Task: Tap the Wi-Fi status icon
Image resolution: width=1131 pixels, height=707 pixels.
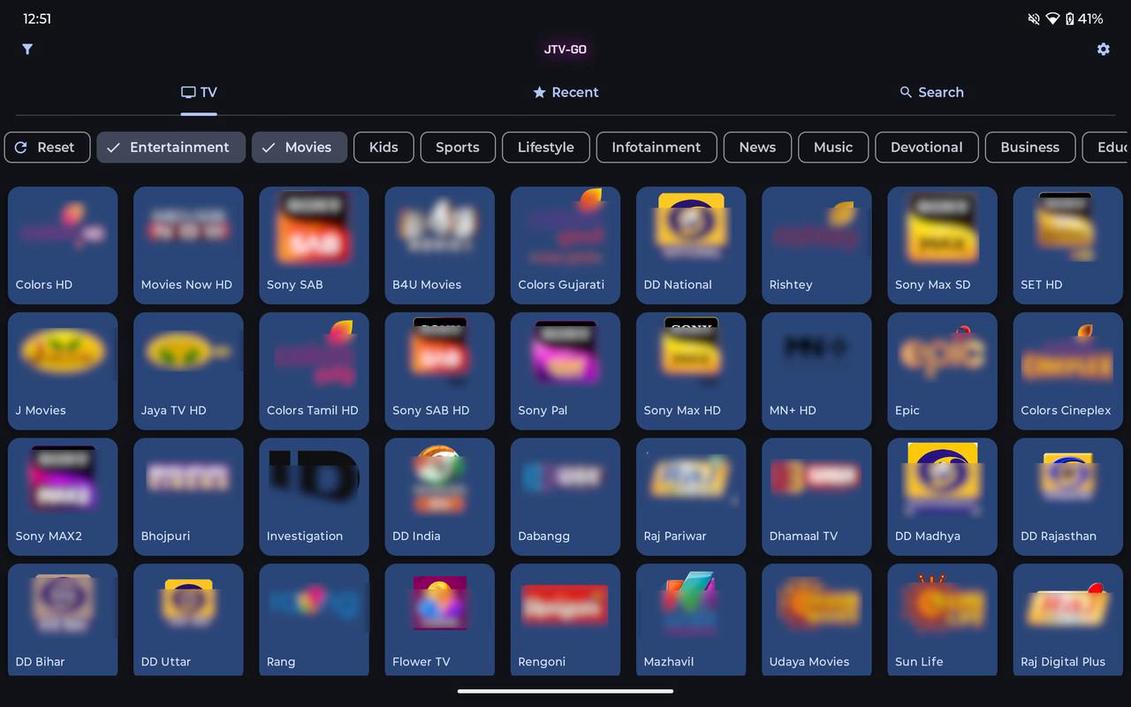Action: click(1052, 19)
